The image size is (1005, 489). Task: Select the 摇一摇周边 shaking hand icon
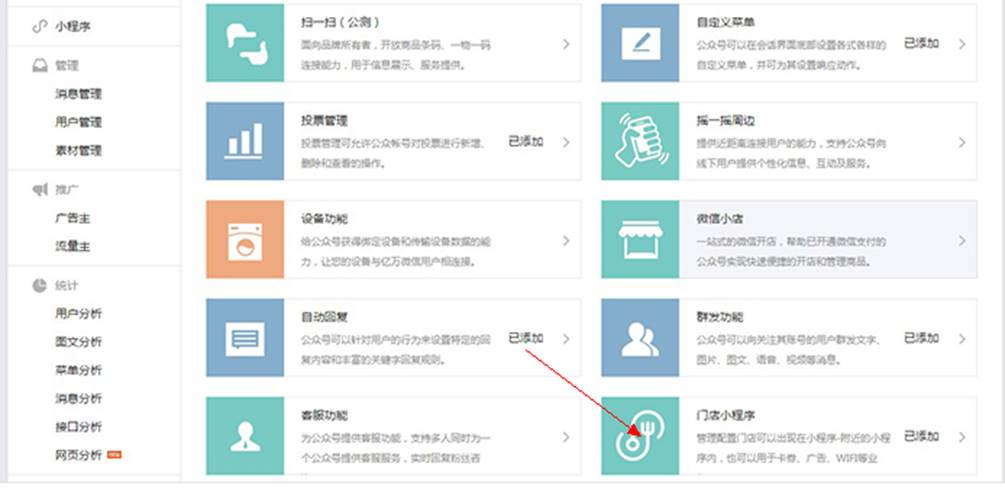pos(639,141)
